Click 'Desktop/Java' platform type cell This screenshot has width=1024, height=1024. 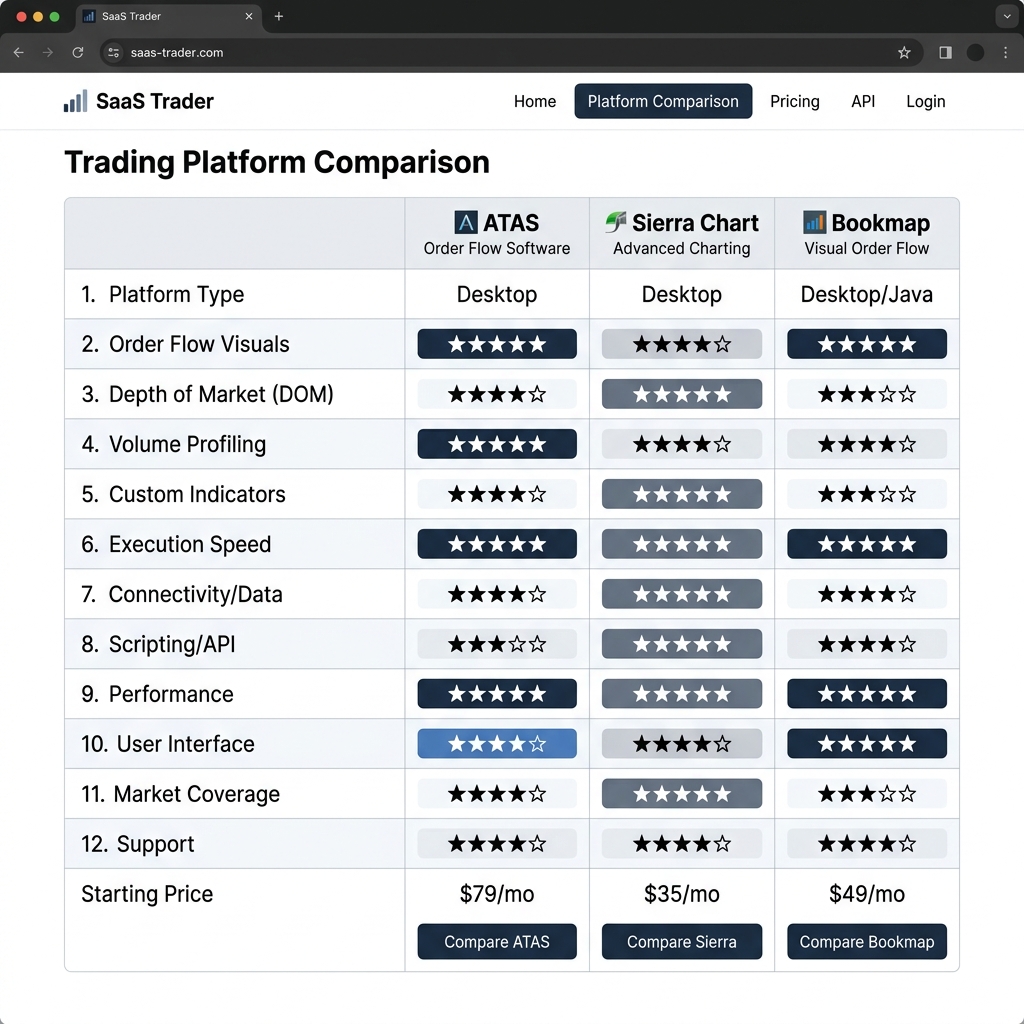click(x=867, y=295)
